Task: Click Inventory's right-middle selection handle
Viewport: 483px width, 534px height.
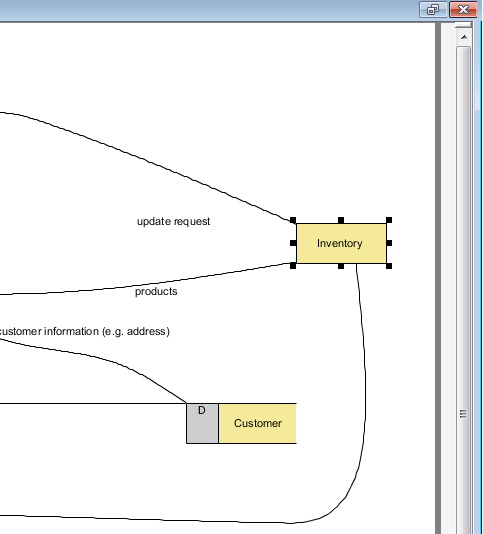Action: [x=389, y=243]
